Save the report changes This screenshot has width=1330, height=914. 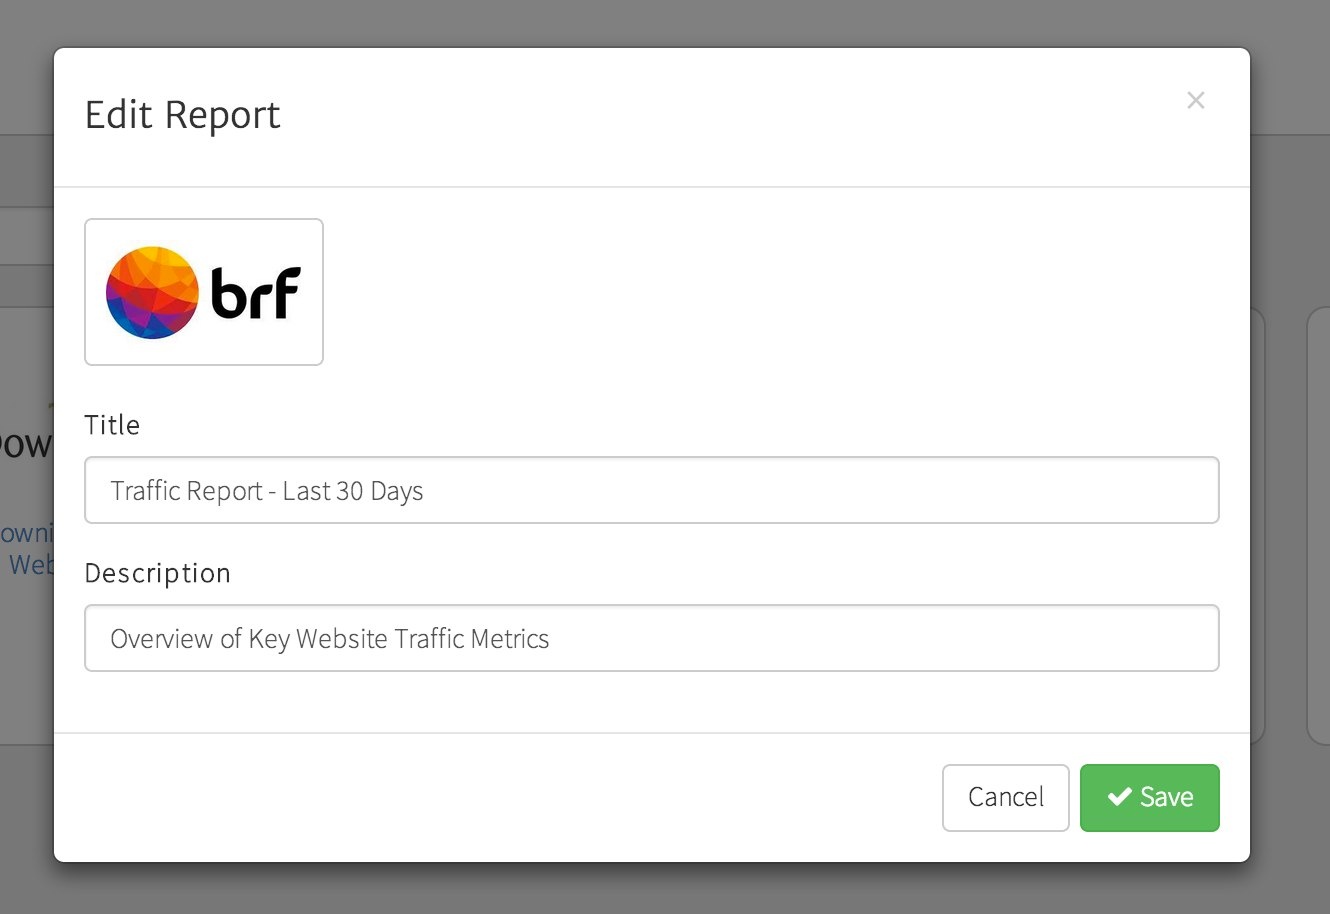pos(1149,797)
